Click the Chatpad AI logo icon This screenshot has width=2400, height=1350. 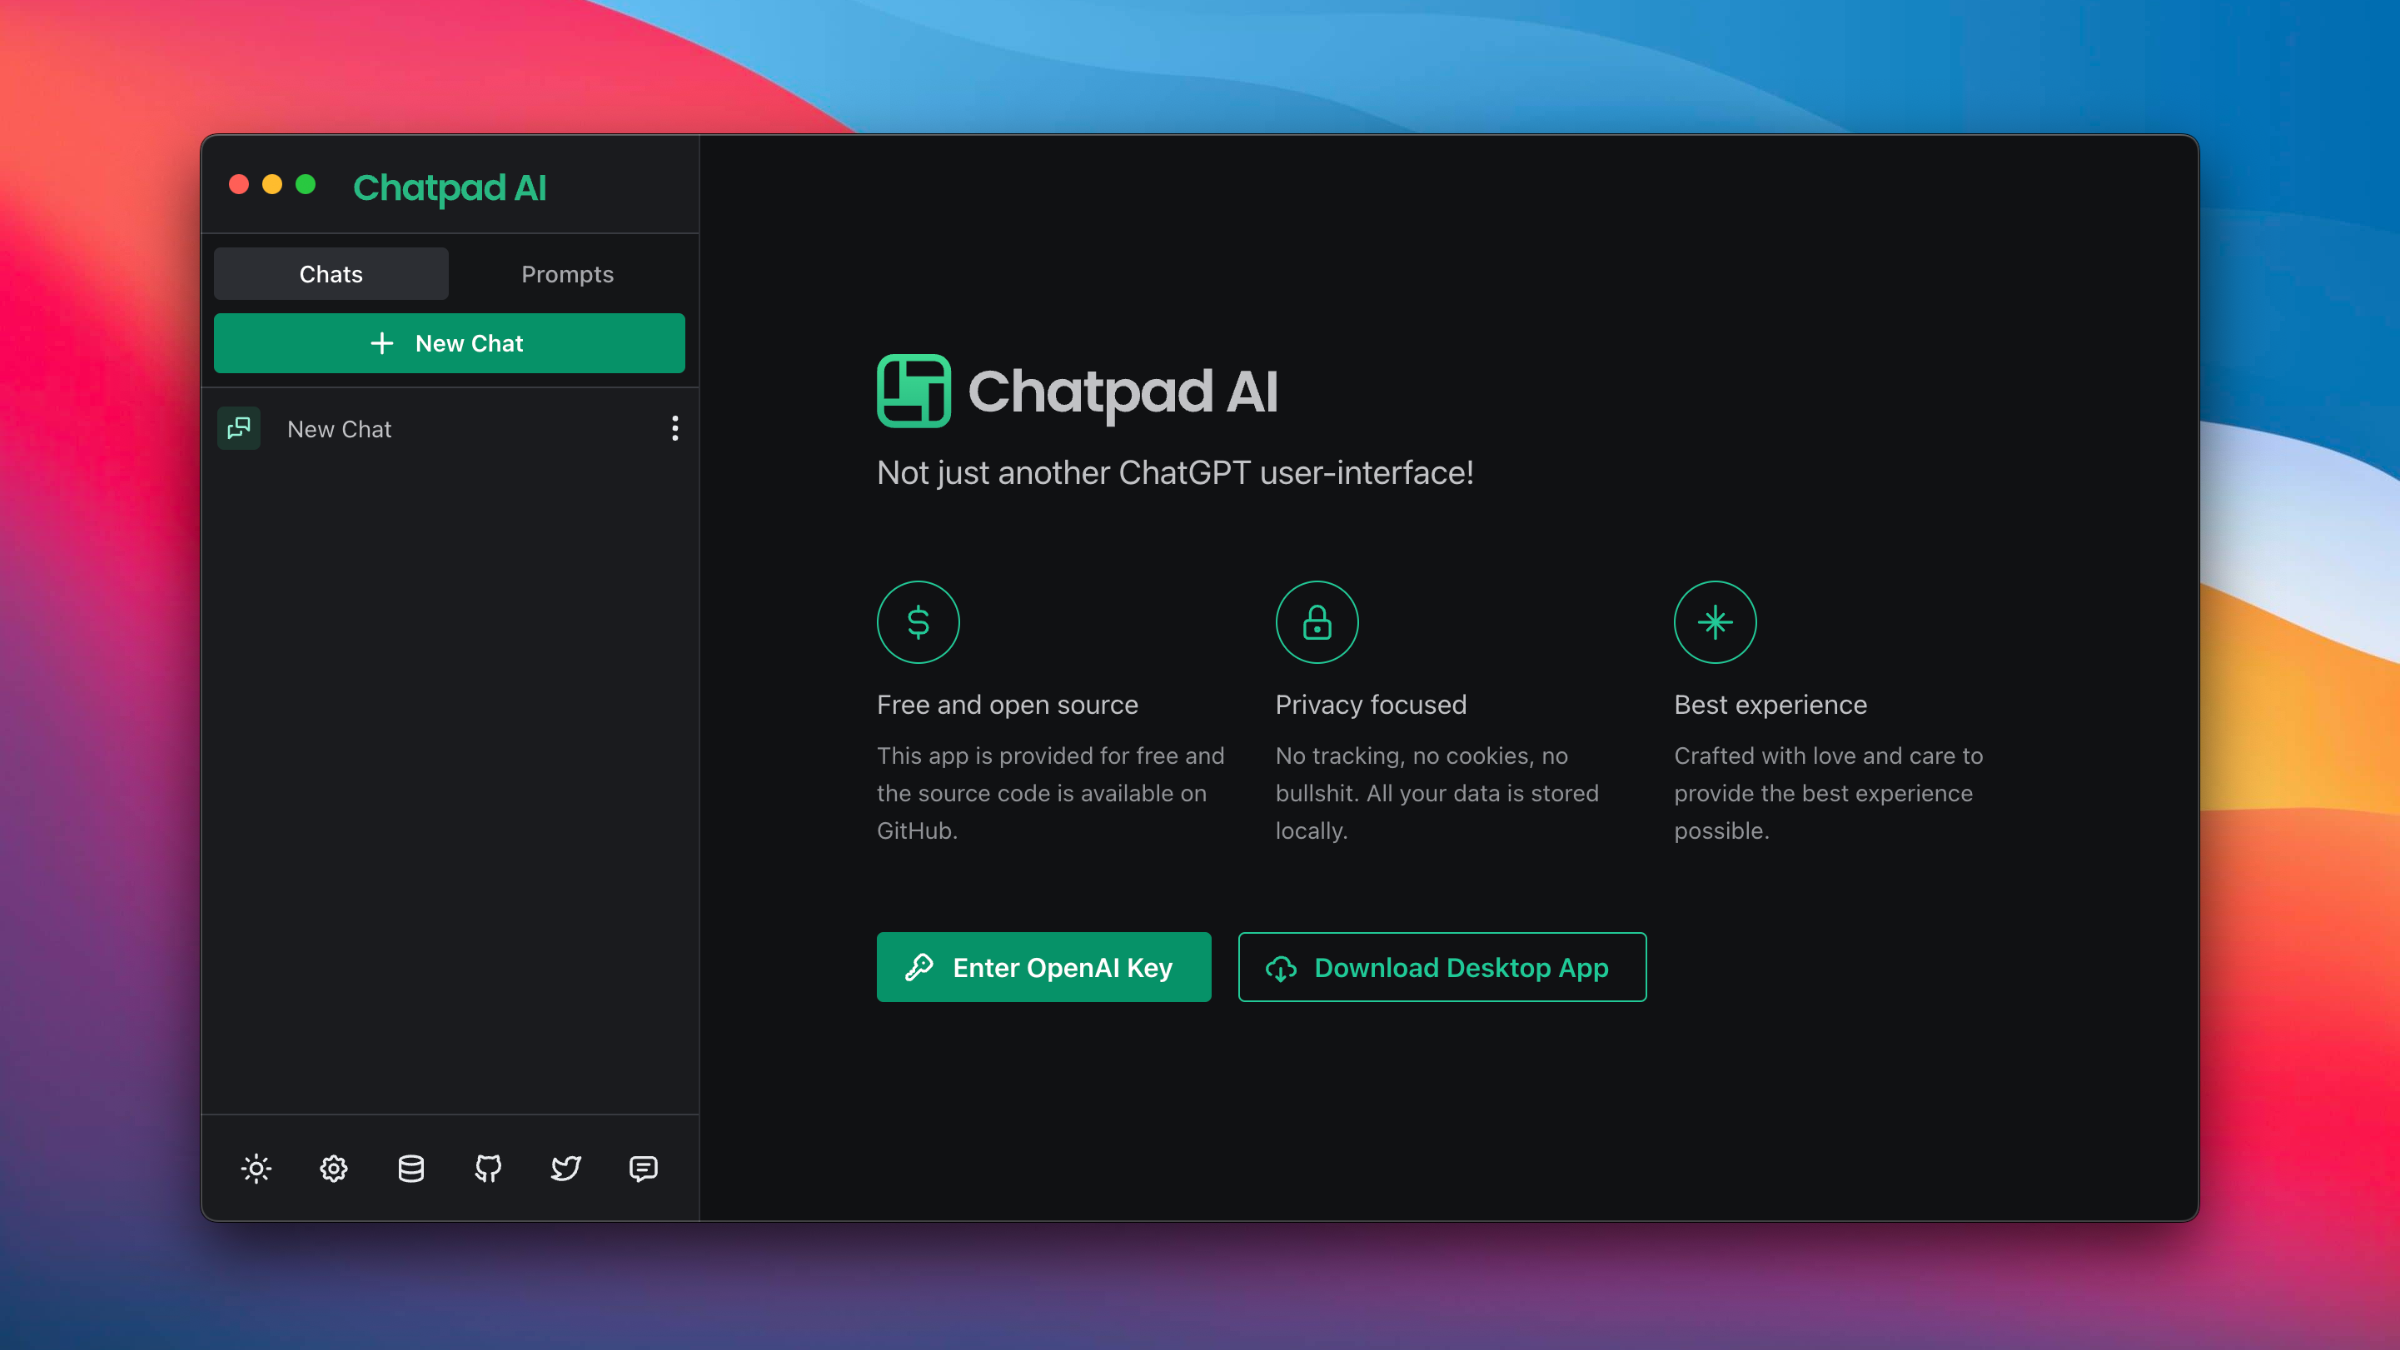[x=913, y=391]
